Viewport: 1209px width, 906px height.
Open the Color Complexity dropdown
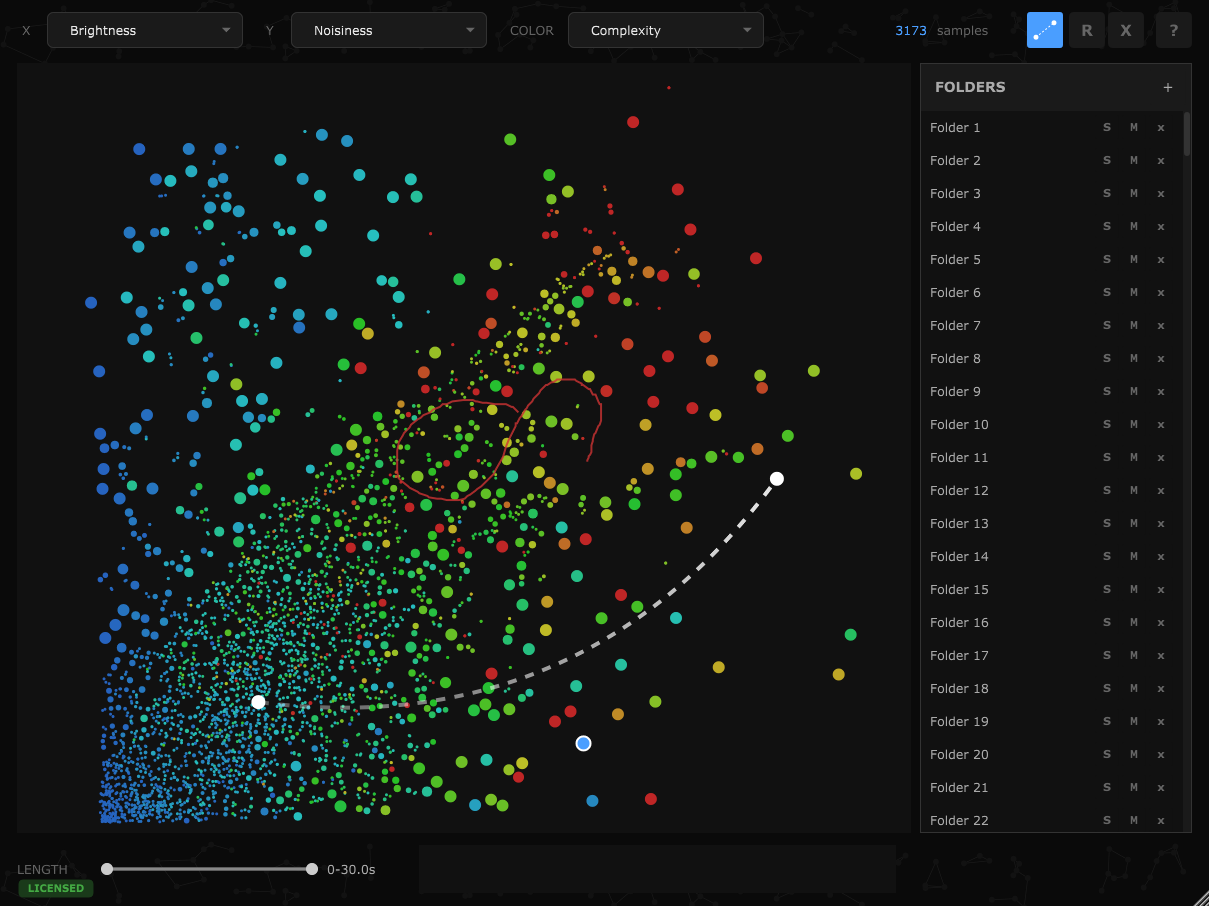(666, 30)
